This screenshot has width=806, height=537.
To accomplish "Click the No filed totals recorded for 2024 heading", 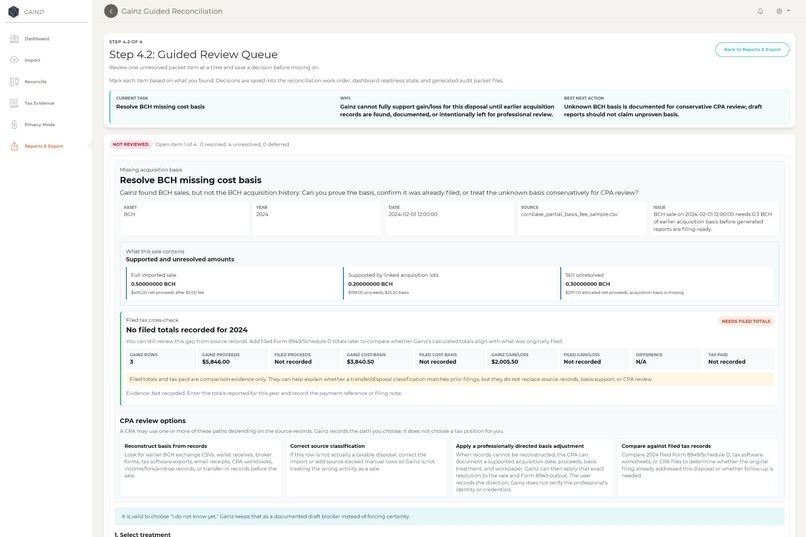I will [187, 330].
